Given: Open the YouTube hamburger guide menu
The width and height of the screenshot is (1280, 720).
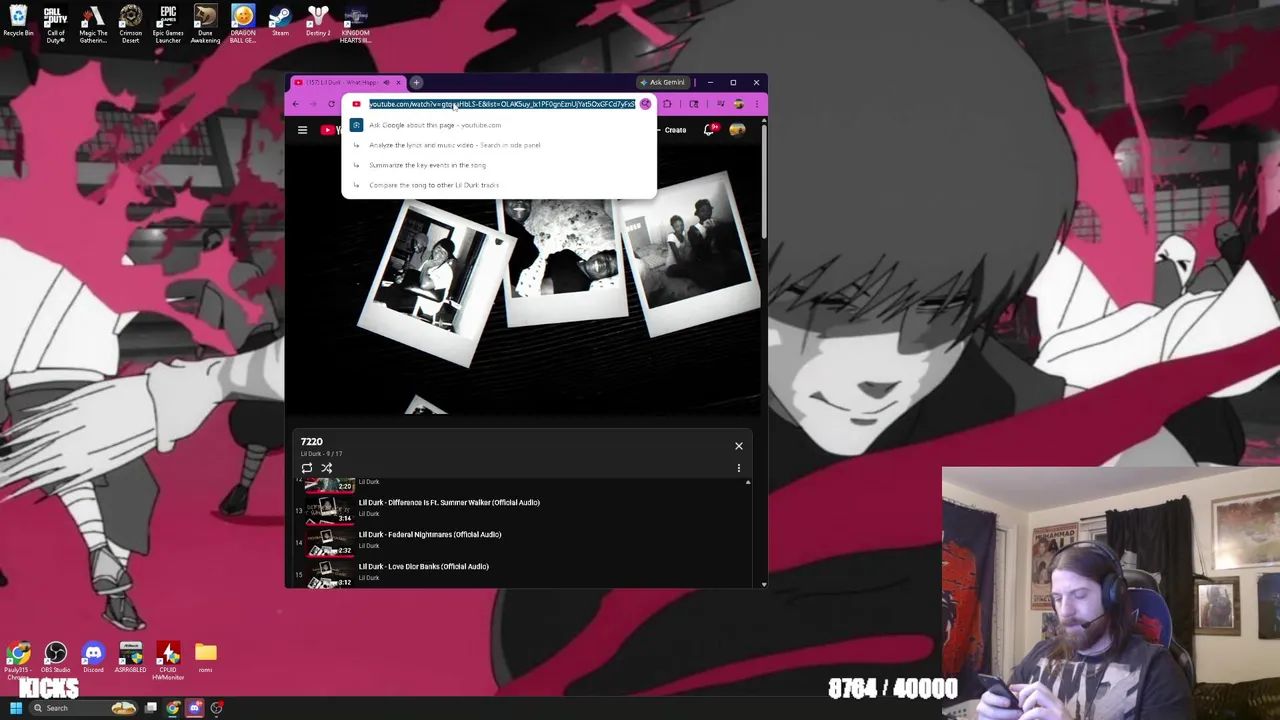Looking at the screenshot, I should tap(302, 130).
